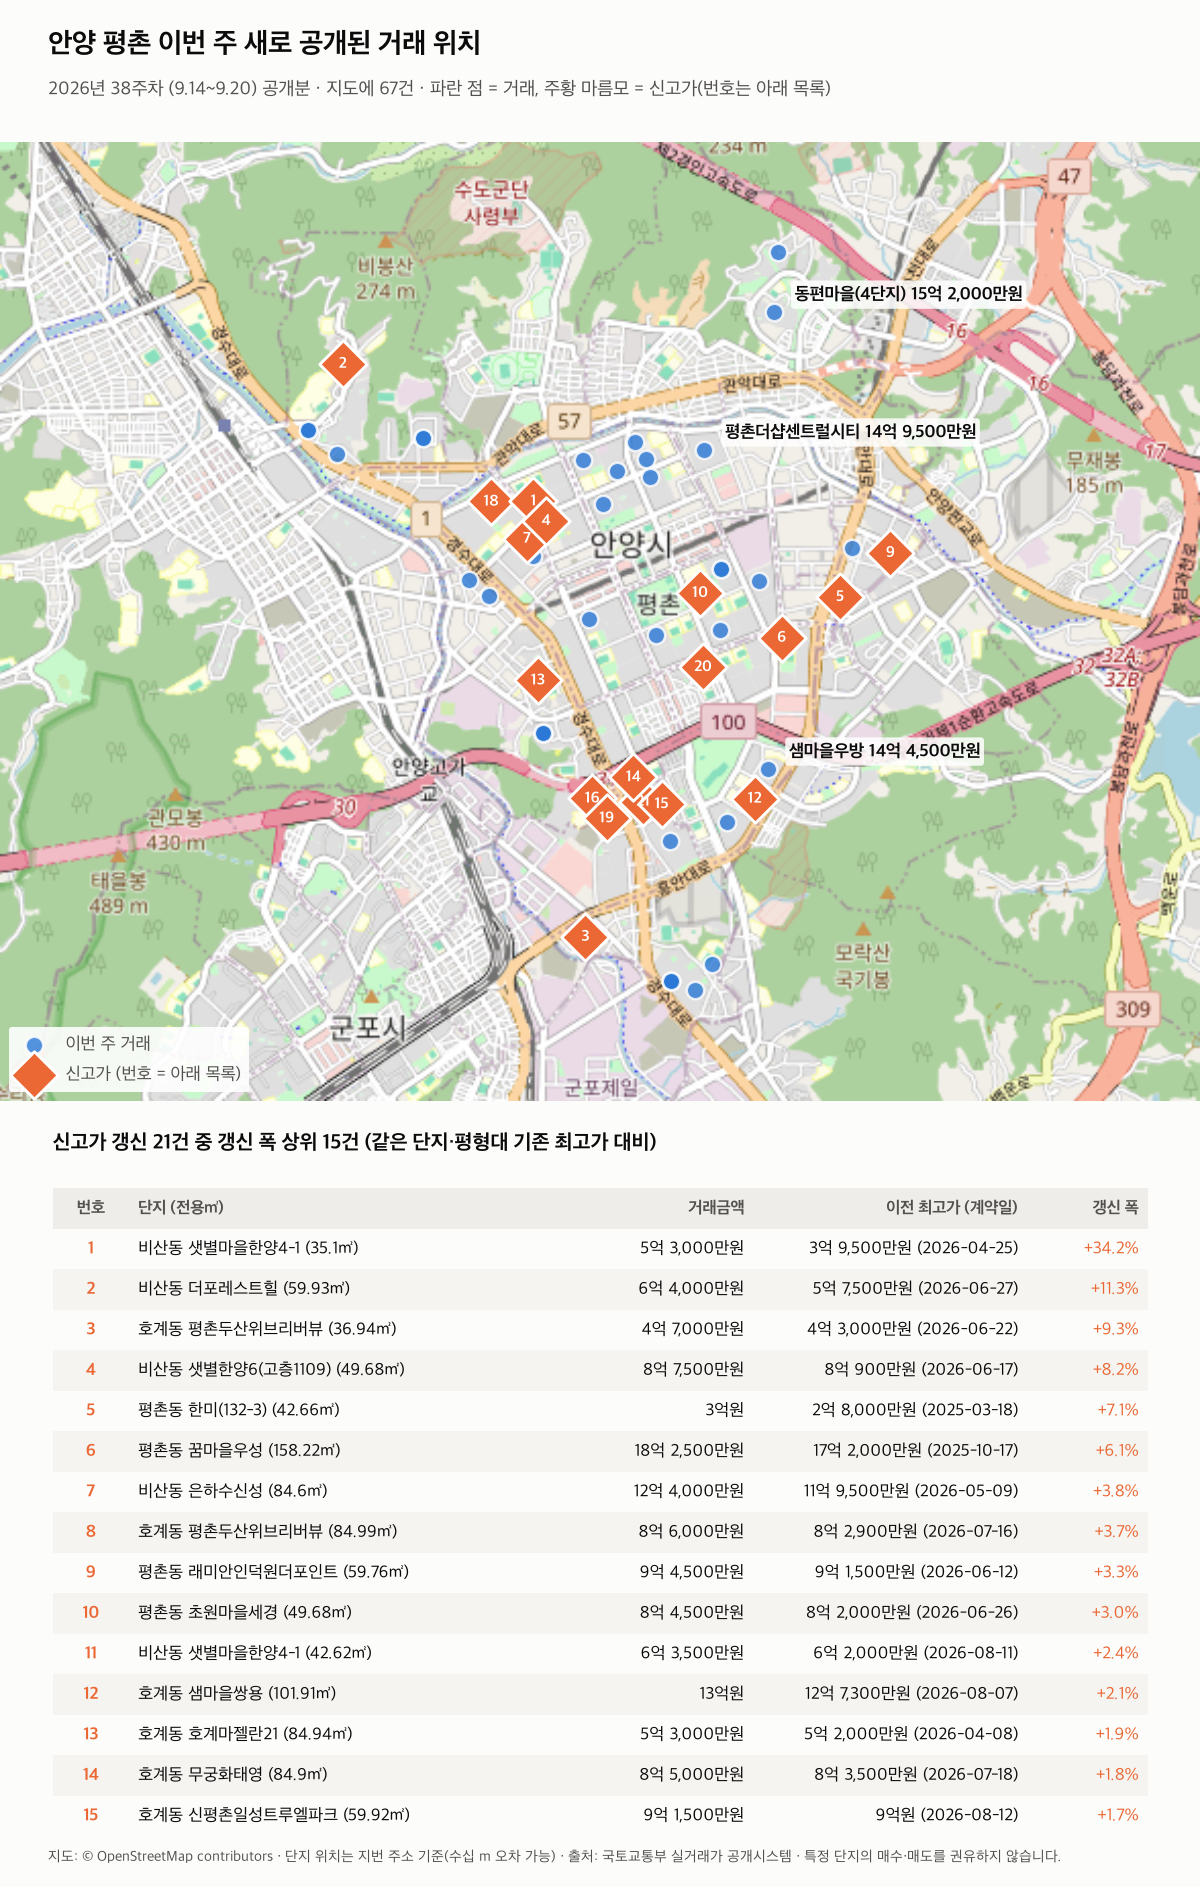This screenshot has width=1200, height=1887.
Task: Click the '평촌더샵센트럴시티 14억 9,500만원' label
Action: coord(850,431)
